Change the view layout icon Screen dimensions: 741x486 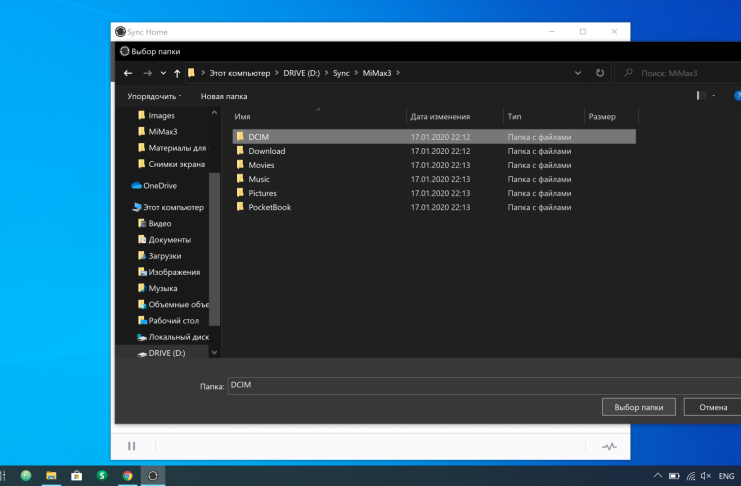tap(701, 95)
